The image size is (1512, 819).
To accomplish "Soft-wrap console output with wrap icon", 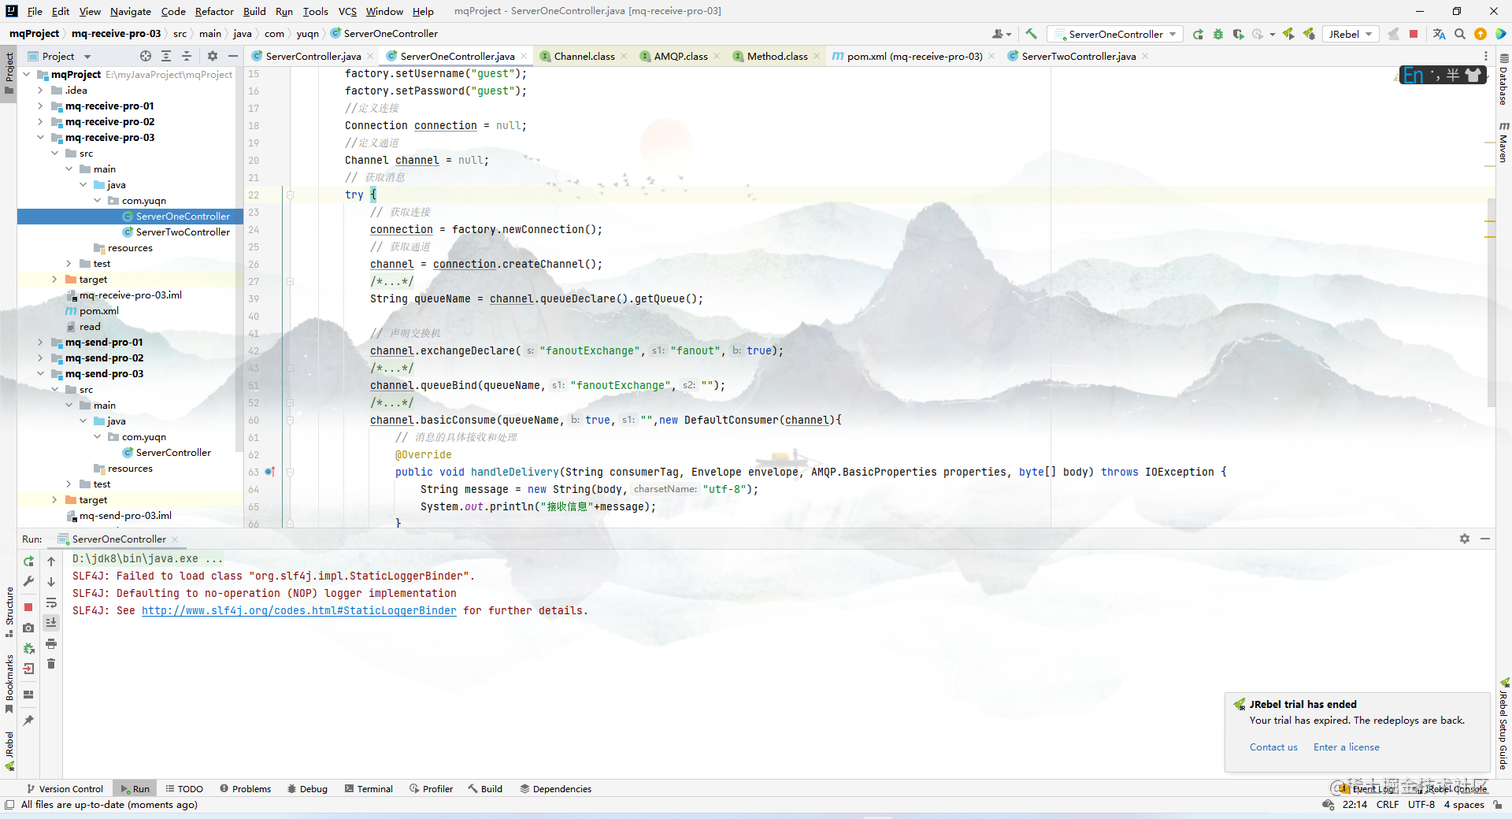I will pyautogui.click(x=50, y=603).
